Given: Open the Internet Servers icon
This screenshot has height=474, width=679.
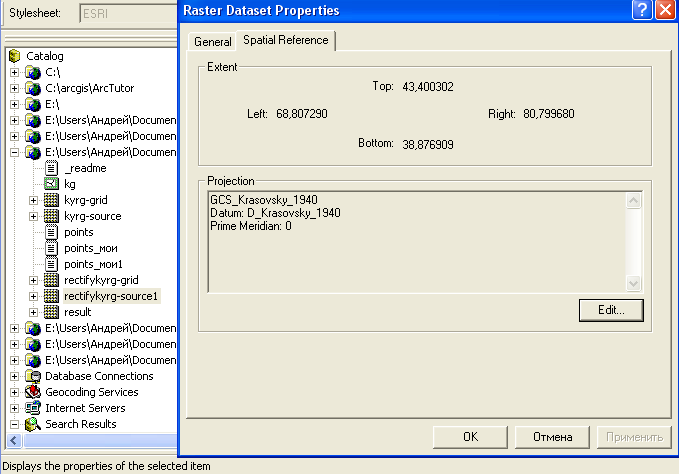Looking at the screenshot, I should tap(33, 408).
